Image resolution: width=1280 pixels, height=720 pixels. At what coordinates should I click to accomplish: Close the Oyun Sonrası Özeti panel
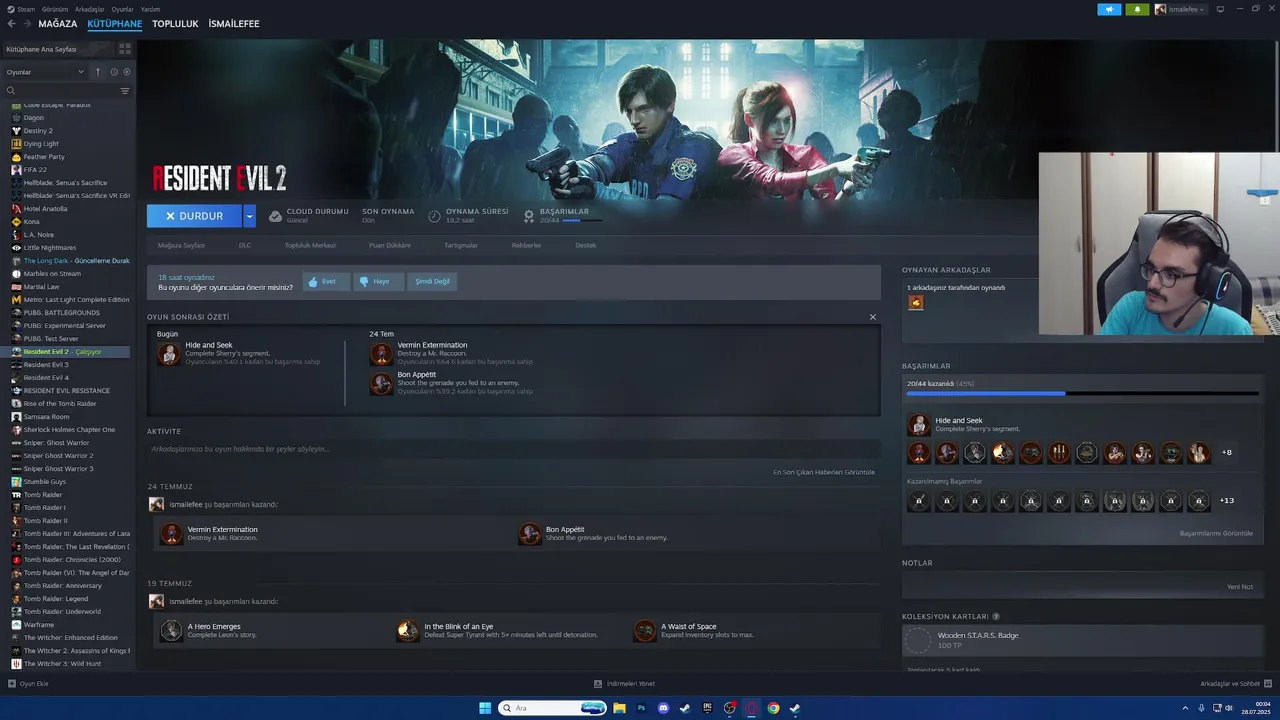[x=872, y=317]
